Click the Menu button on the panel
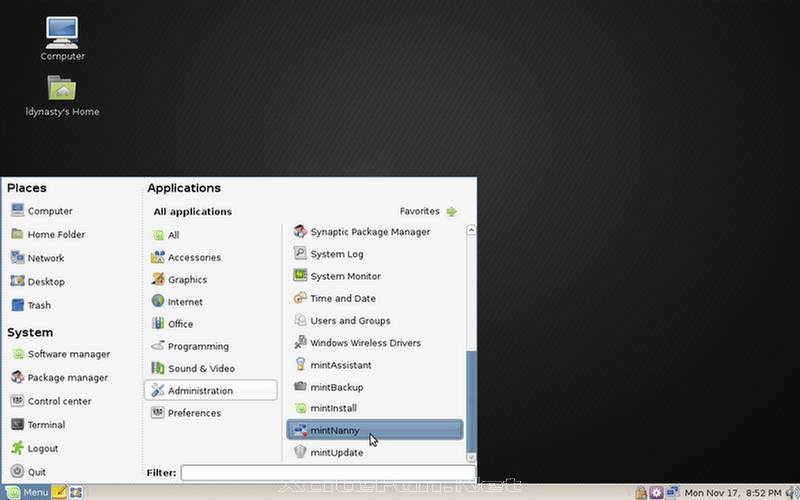This screenshot has width=800, height=500. point(27,492)
